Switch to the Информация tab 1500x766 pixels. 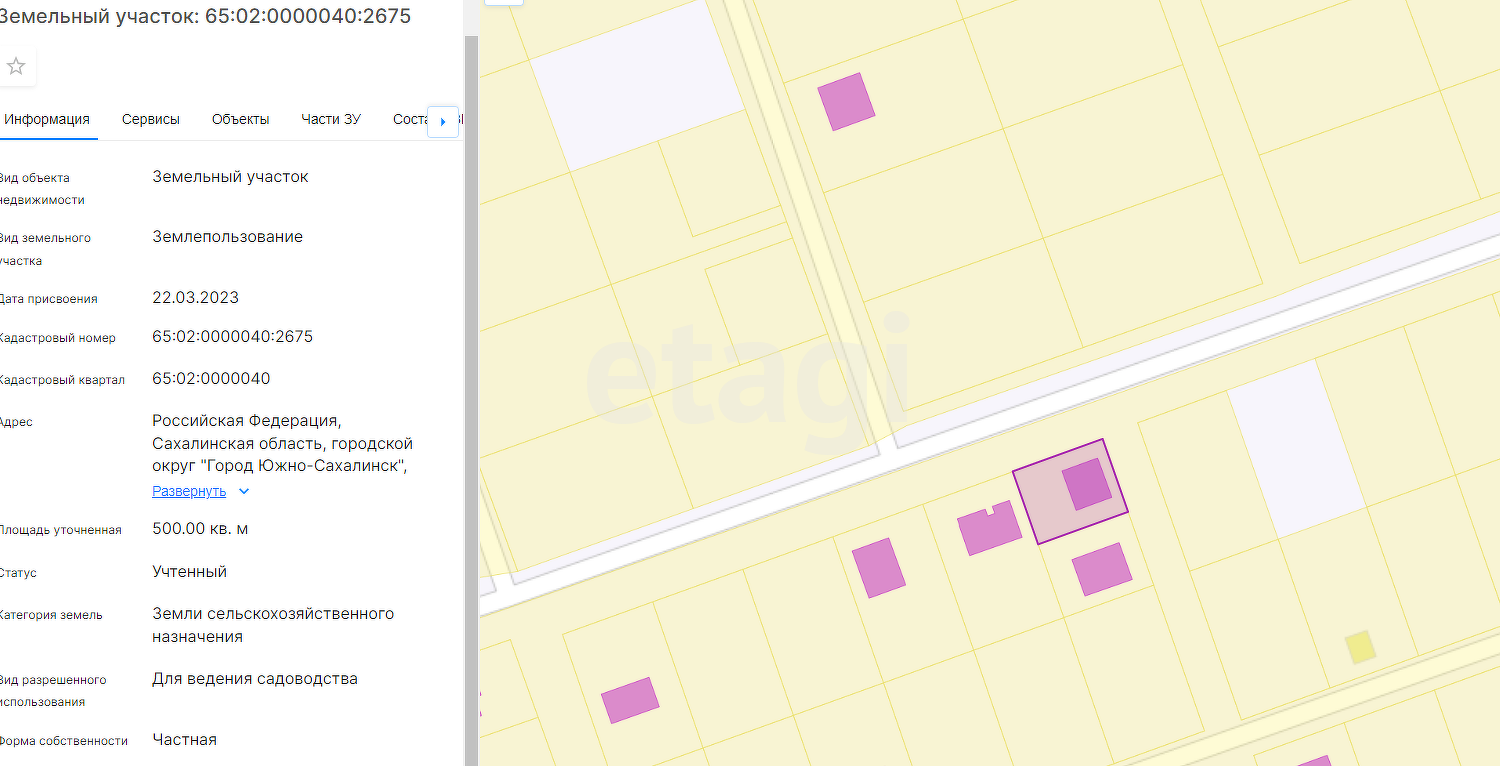pos(47,119)
